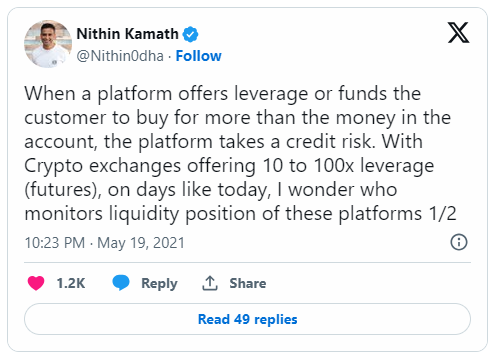Select the Share text label
This screenshot has width=499, height=361.
(248, 283)
